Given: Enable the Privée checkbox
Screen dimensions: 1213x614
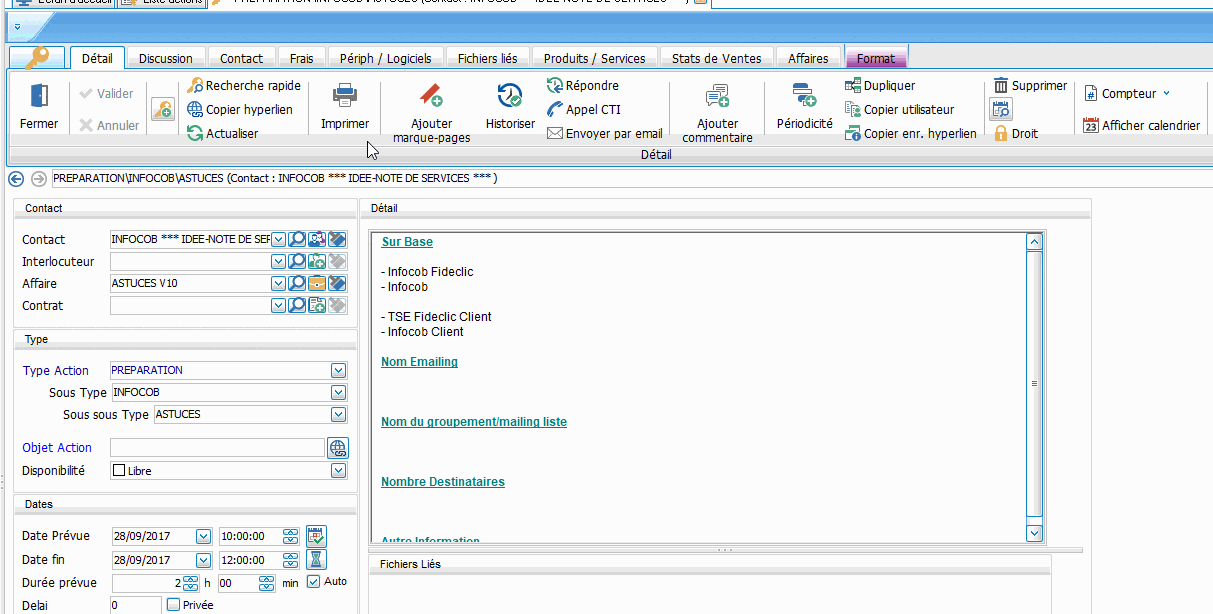Looking at the screenshot, I should tap(174, 605).
